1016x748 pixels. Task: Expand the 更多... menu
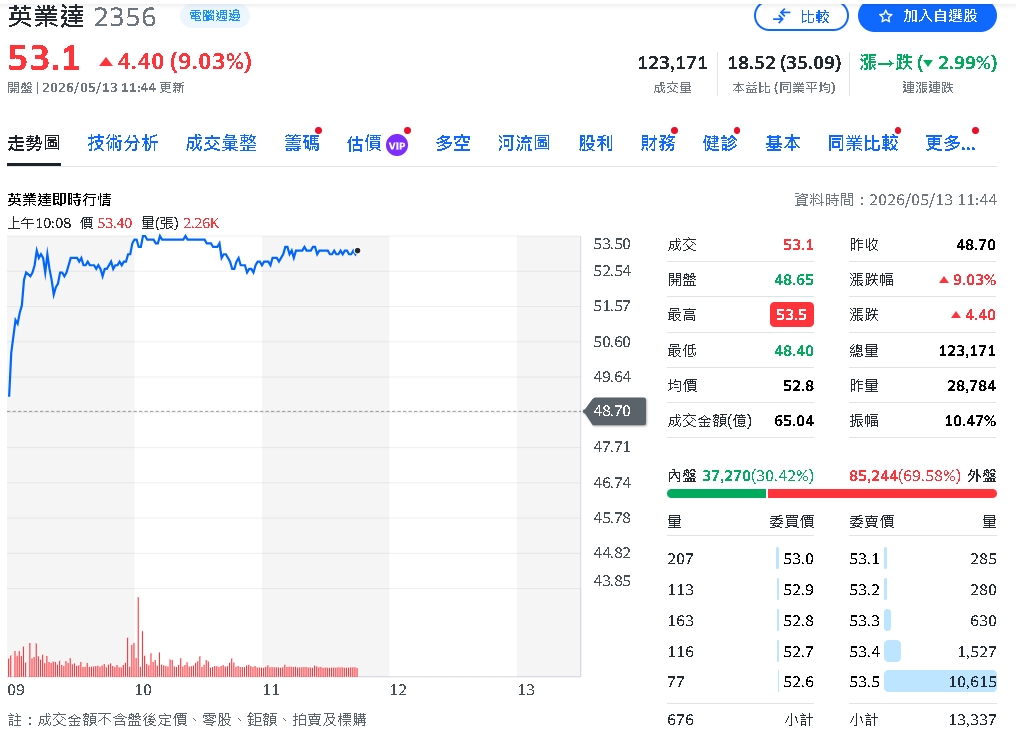point(950,143)
